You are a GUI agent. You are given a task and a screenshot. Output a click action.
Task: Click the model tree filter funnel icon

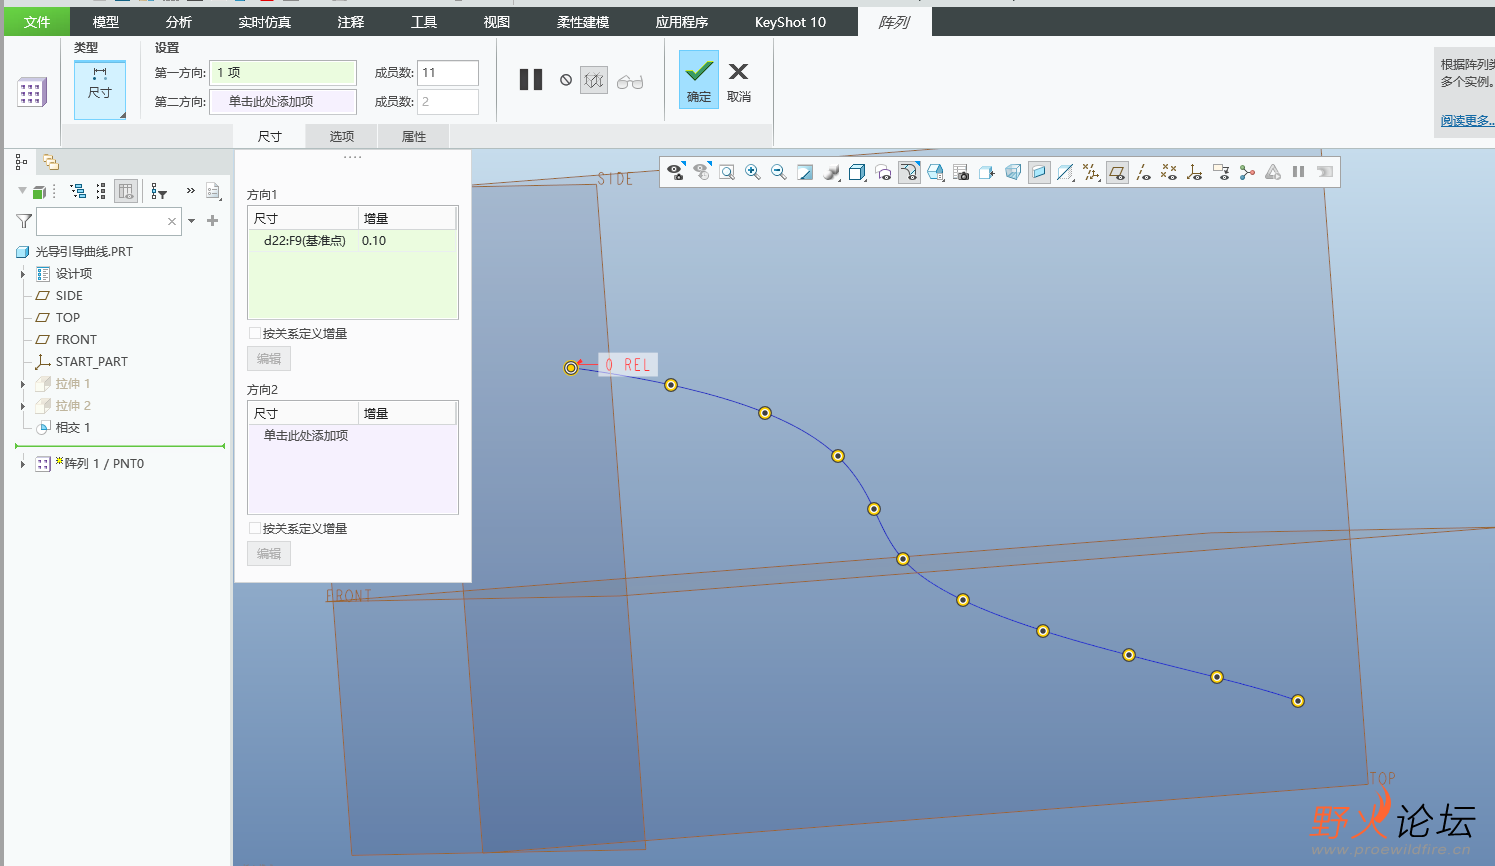tap(24, 221)
